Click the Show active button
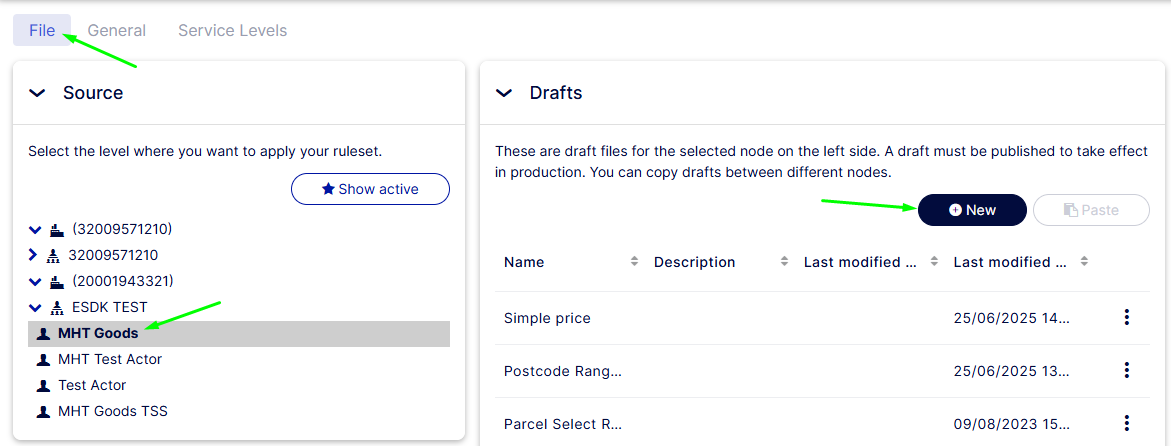The height and width of the screenshot is (446, 1171). click(x=370, y=189)
